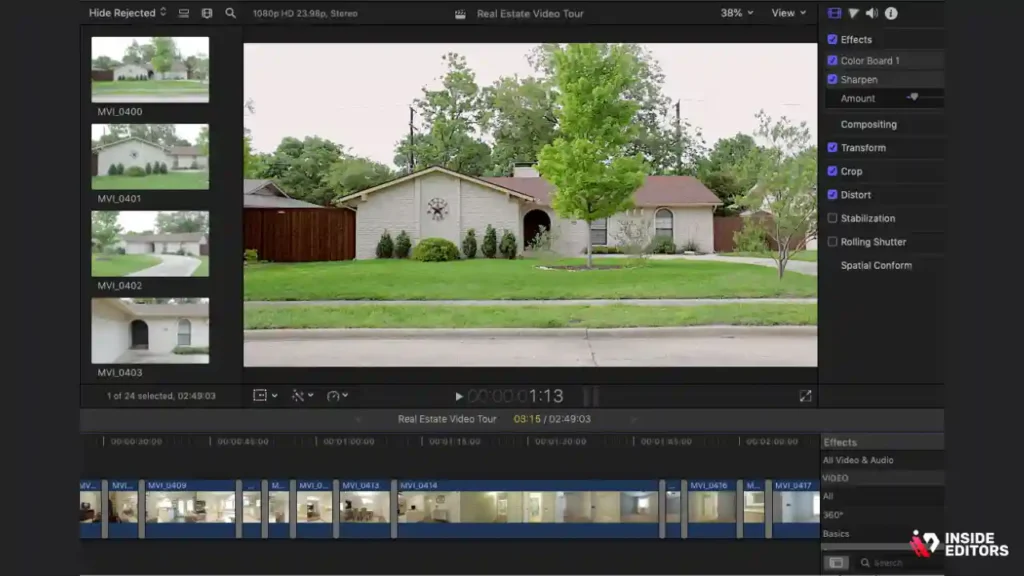Enable the Stabilization checkbox
The height and width of the screenshot is (576, 1024).
(x=832, y=218)
